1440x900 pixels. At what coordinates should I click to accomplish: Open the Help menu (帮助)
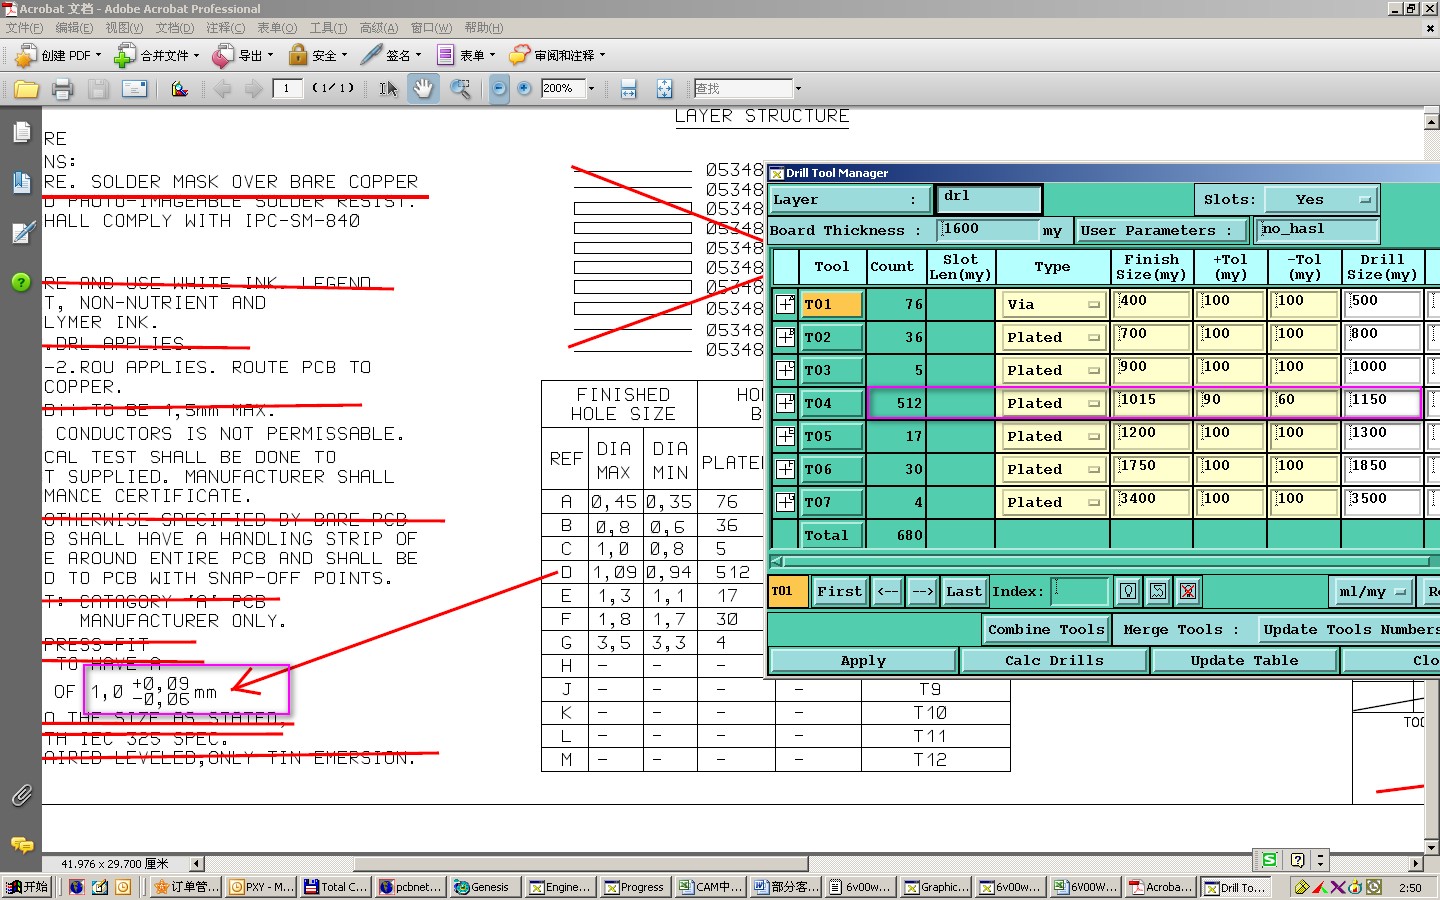(x=484, y=28)
